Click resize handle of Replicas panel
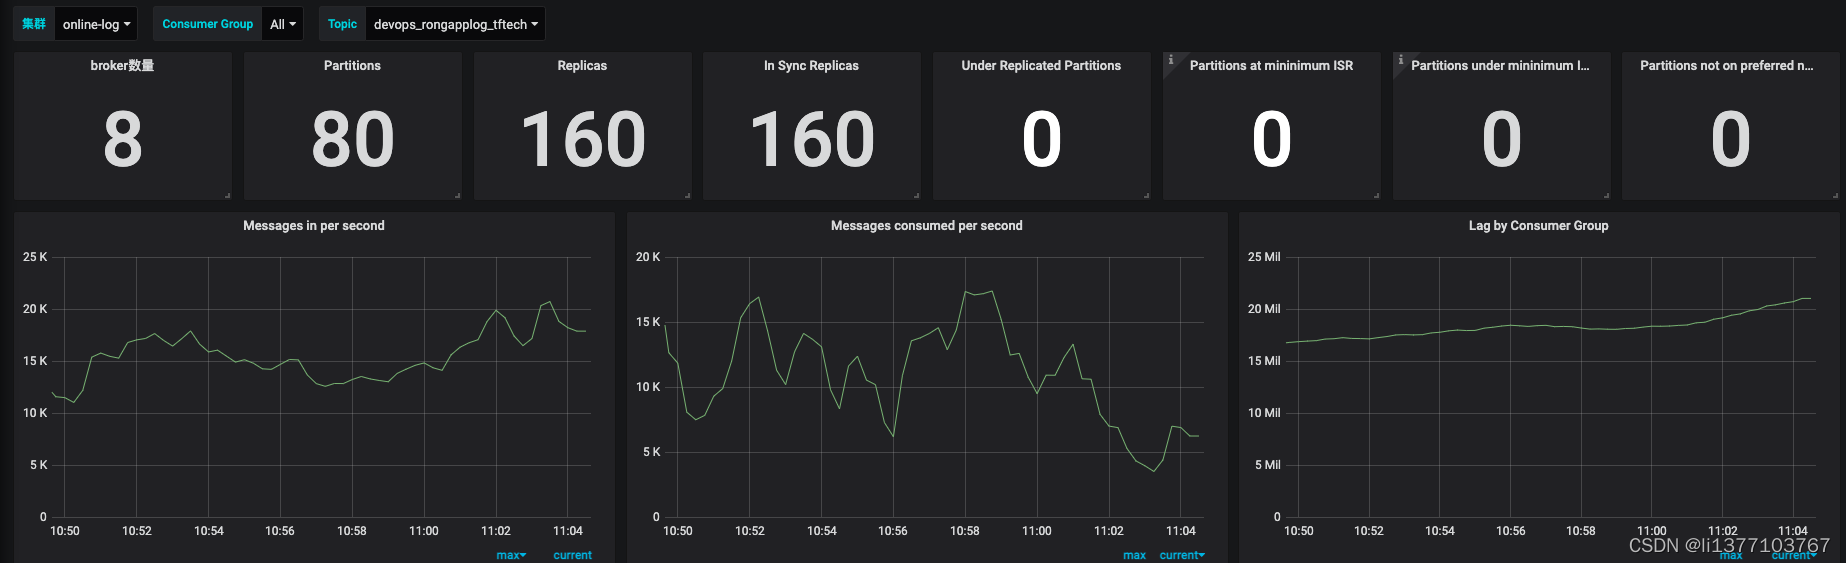 tap(688, 196)
